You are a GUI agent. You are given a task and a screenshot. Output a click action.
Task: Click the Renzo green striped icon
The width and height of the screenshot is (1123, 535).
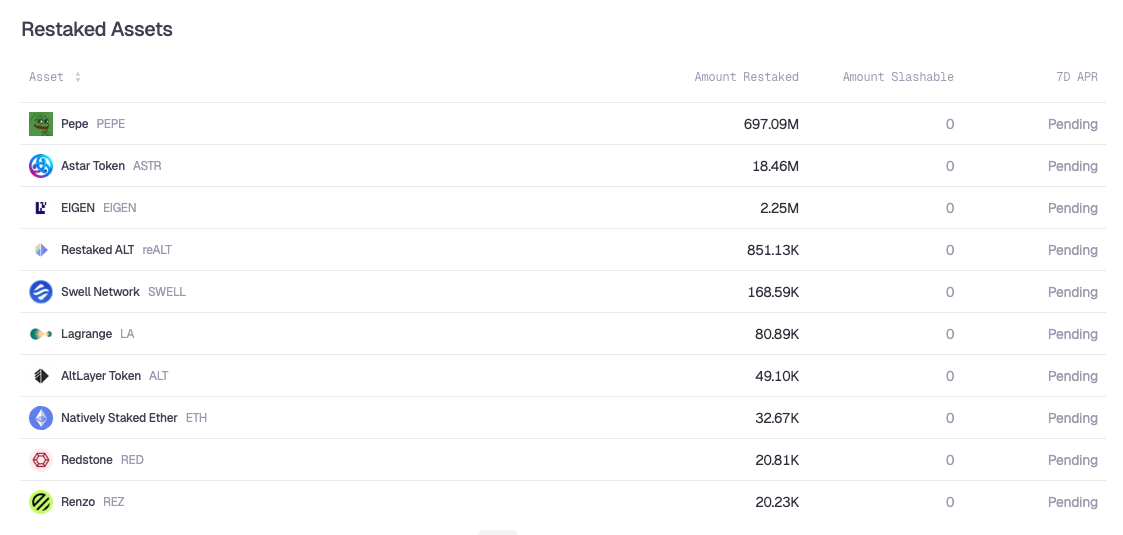coord(41,502)
